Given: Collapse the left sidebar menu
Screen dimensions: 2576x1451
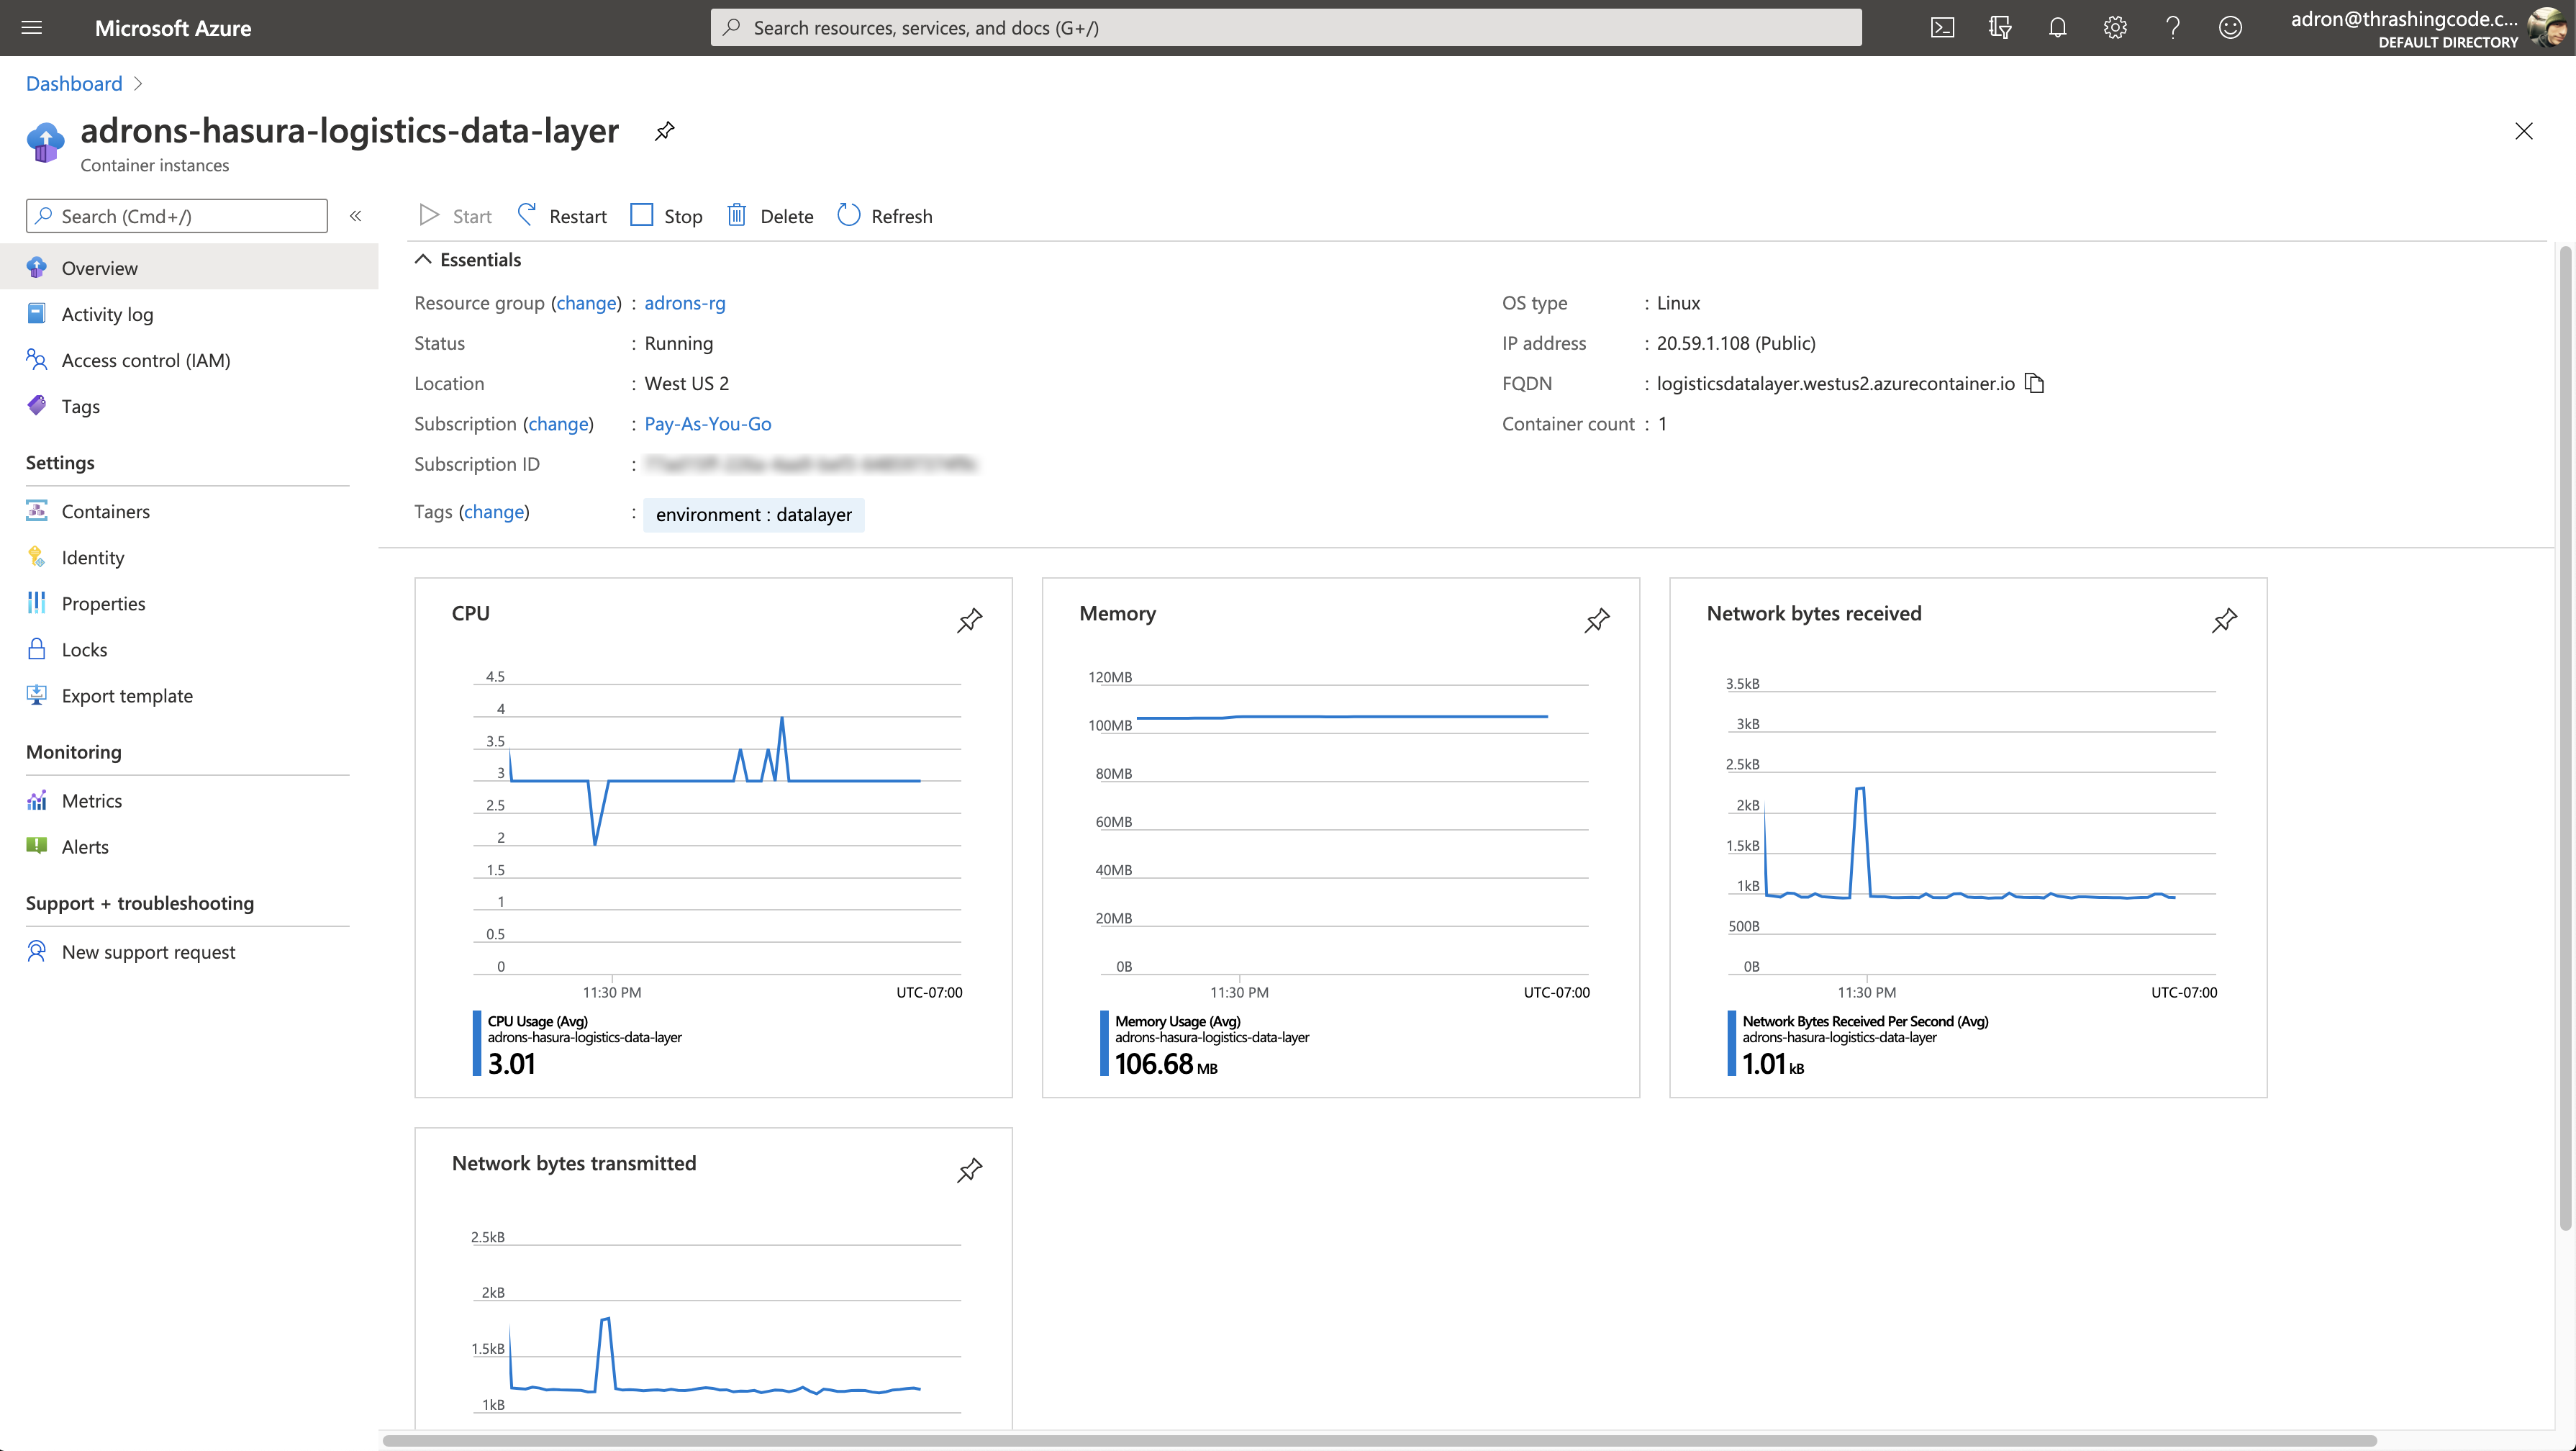Looking at the screenshot, I should [x=355, y=216].
